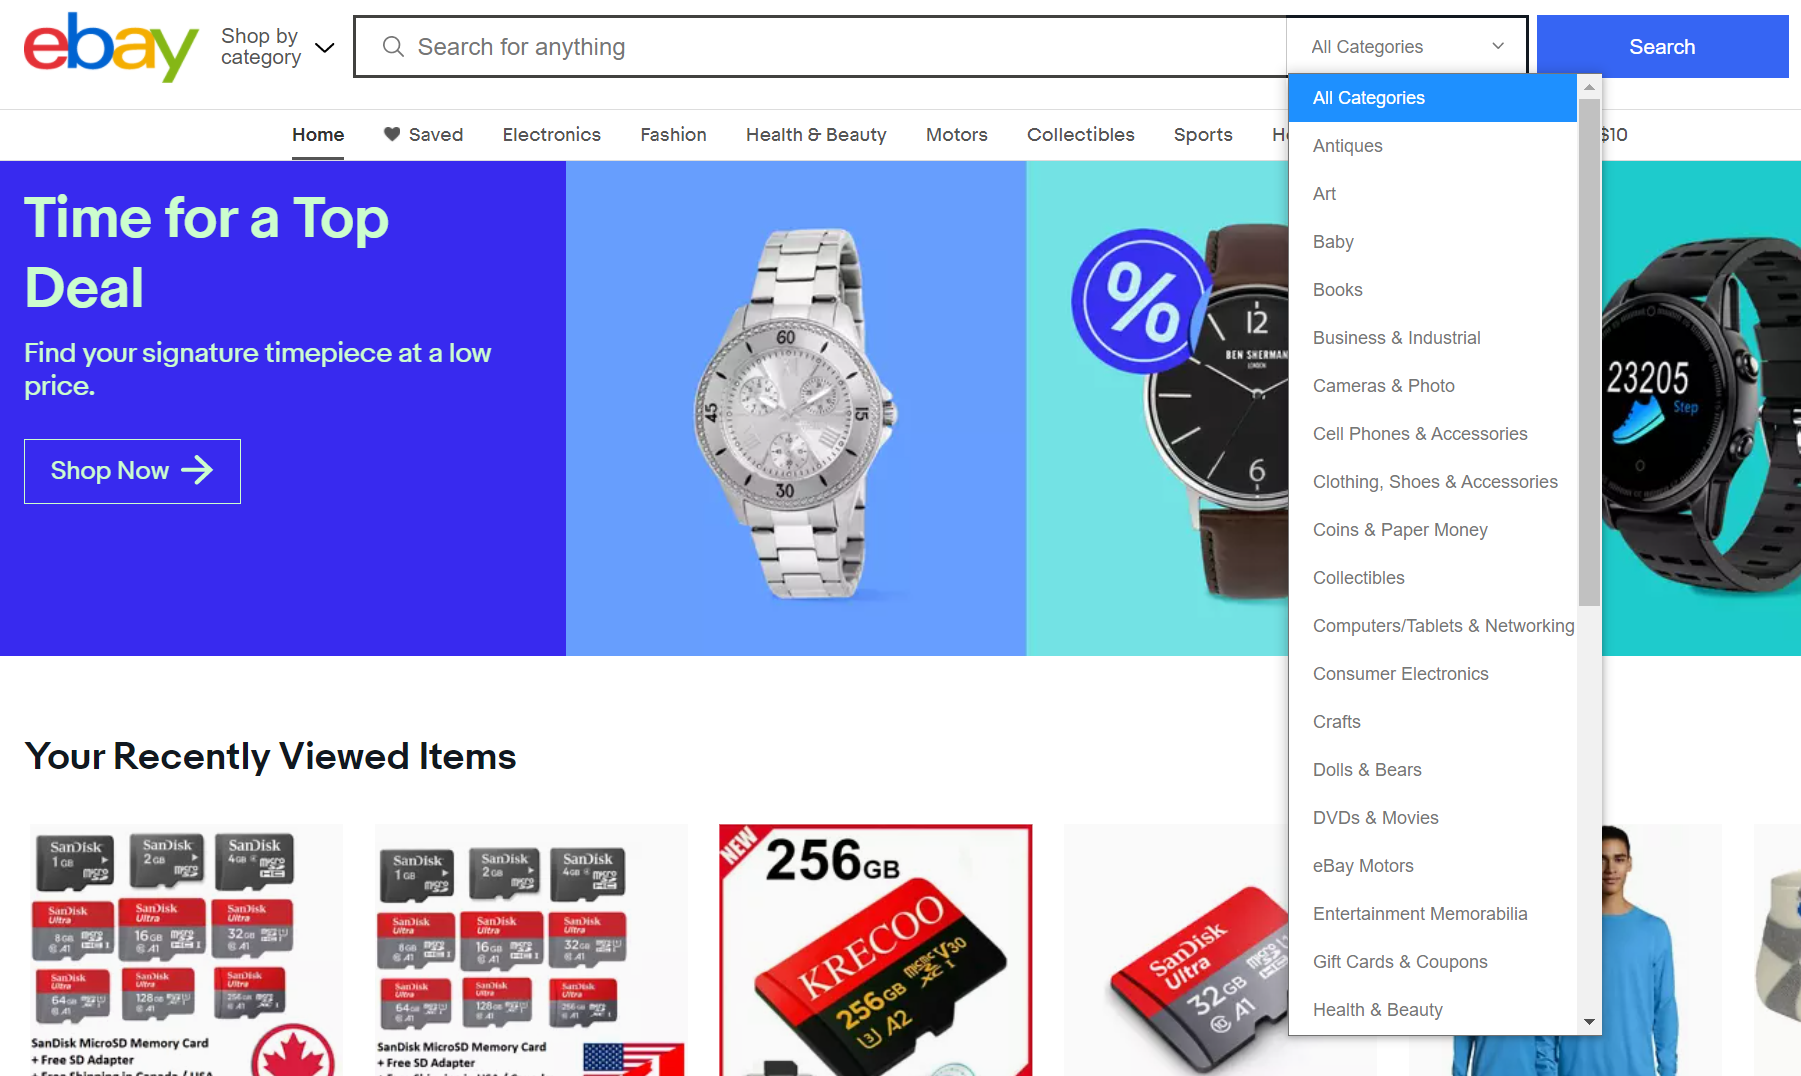Expand the Shop by category chevron
Screen dimensions: 1801x1076
[325, 47]
